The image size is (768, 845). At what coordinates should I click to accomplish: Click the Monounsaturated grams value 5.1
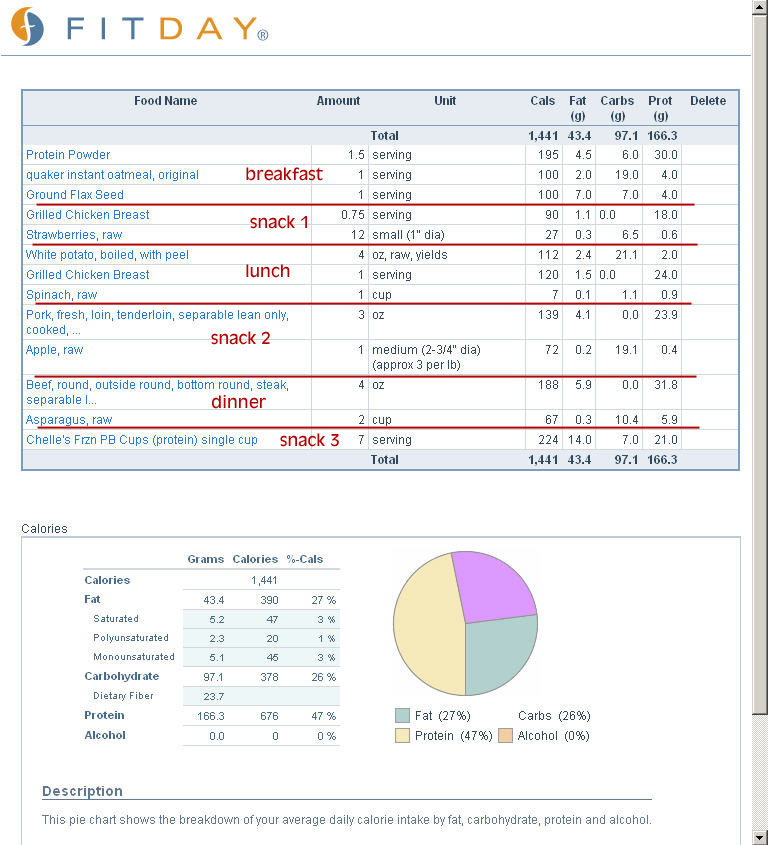coord(217,657)
